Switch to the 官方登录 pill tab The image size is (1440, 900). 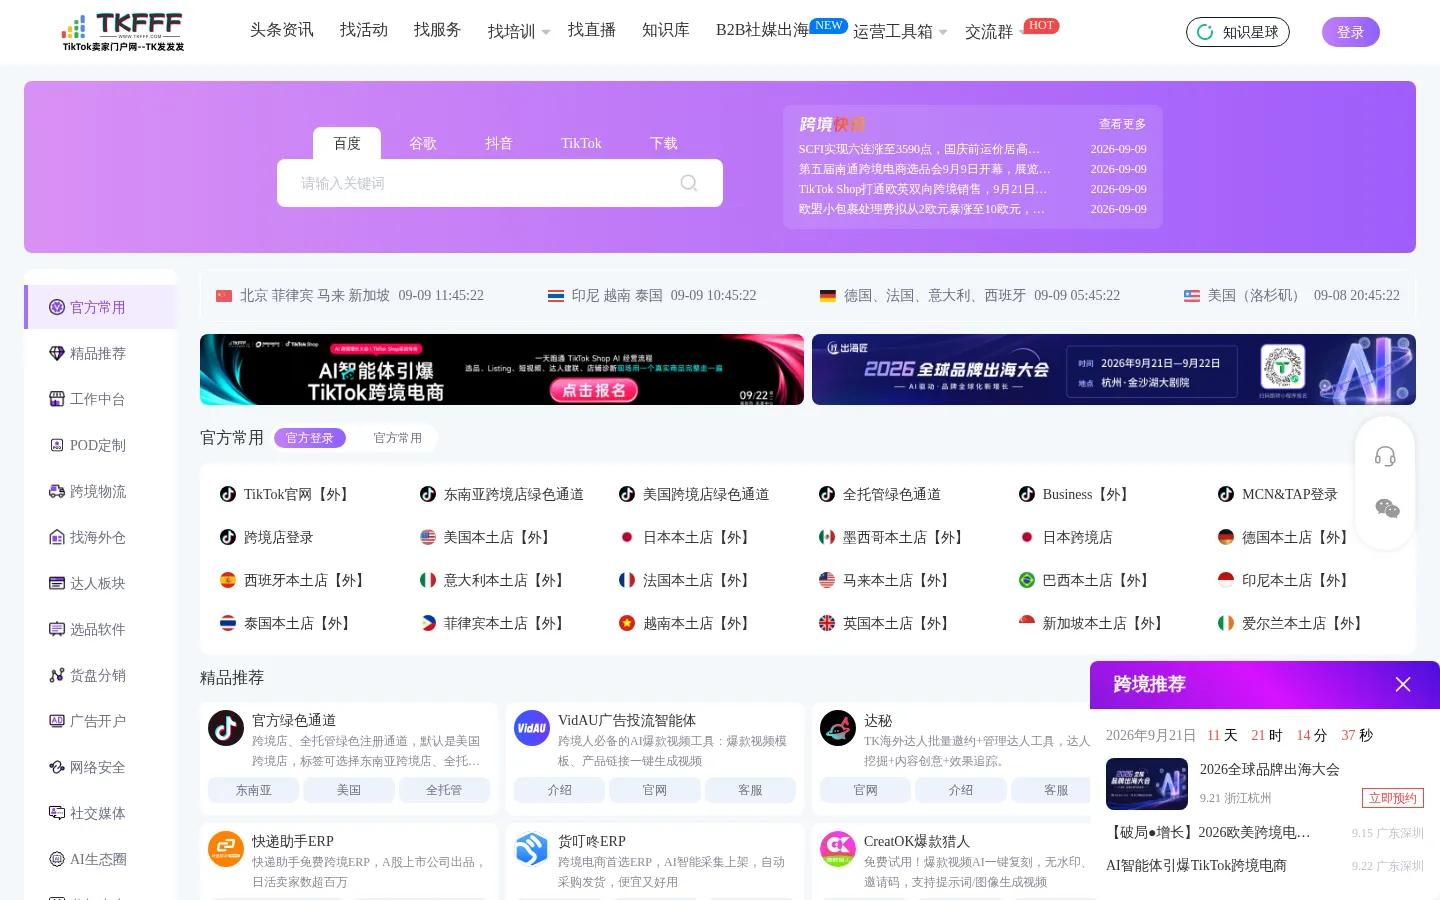tap(310, 438)
